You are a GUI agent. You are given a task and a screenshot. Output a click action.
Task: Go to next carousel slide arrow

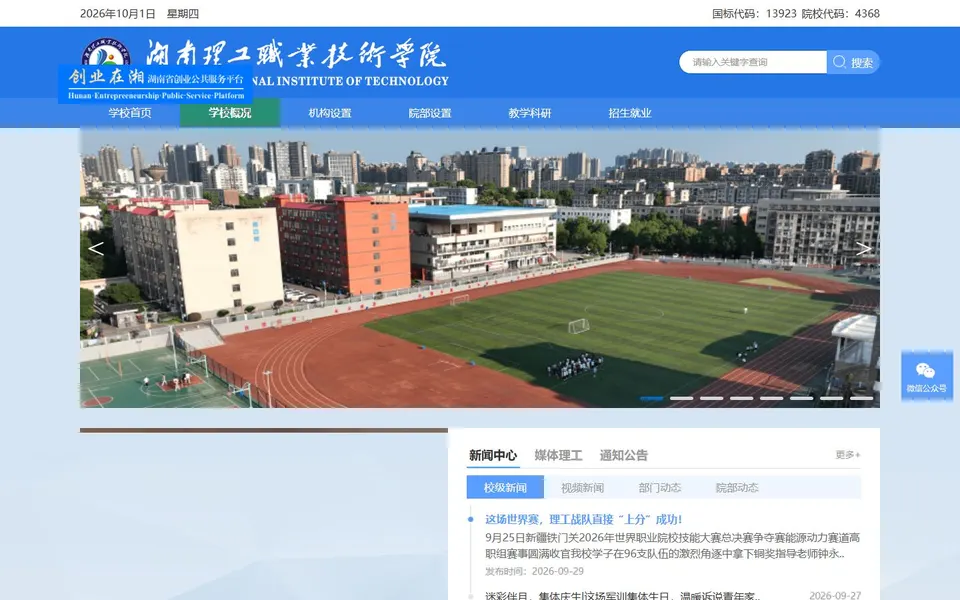click(863, 249)
